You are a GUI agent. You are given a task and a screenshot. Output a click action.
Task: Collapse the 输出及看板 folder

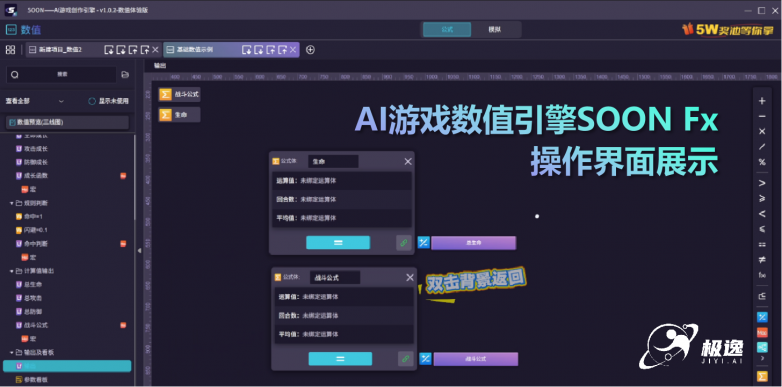pos(12,352)
